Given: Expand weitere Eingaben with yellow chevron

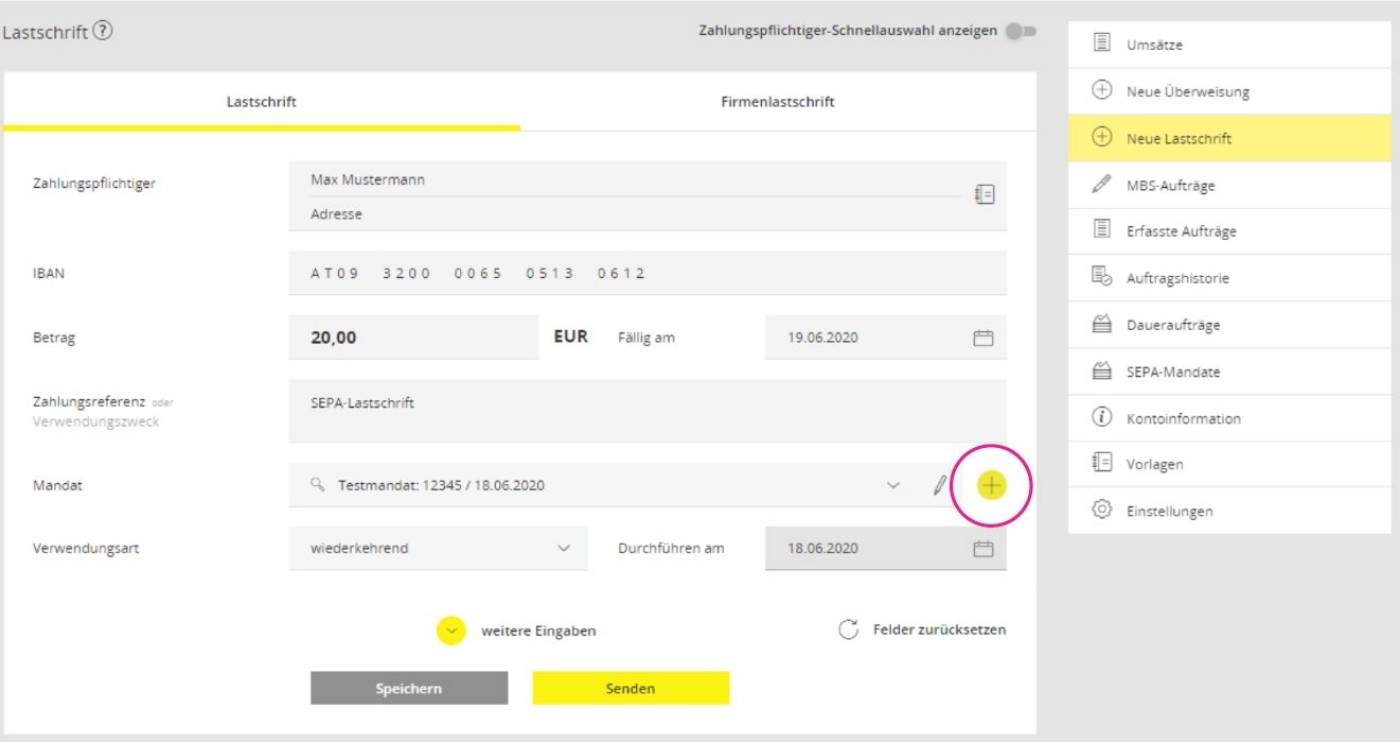Looking at the screenshot, I should (x=451, y=631).
